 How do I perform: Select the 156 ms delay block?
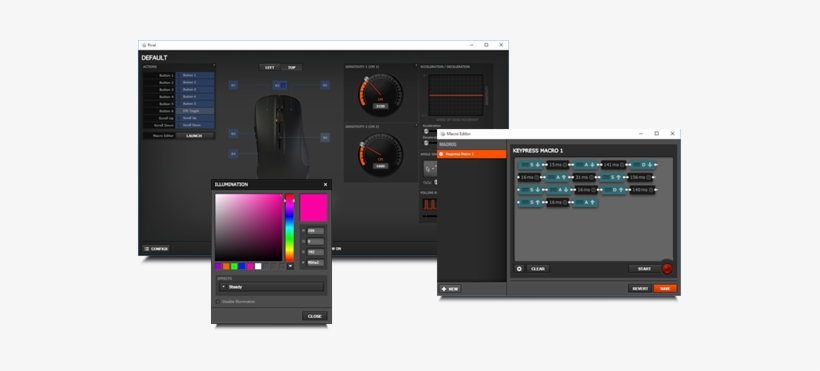(x=640, y=177)
